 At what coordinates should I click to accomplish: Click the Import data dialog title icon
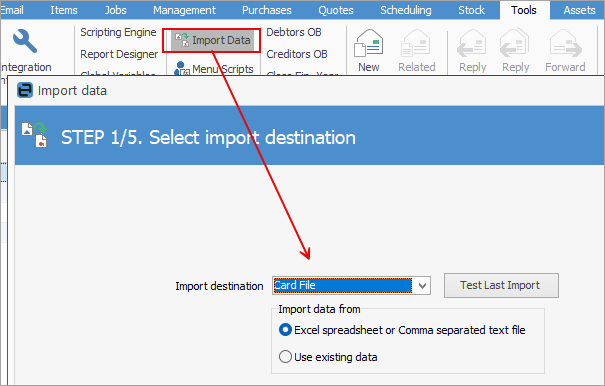pyautogui.click(x=25, y=90)
